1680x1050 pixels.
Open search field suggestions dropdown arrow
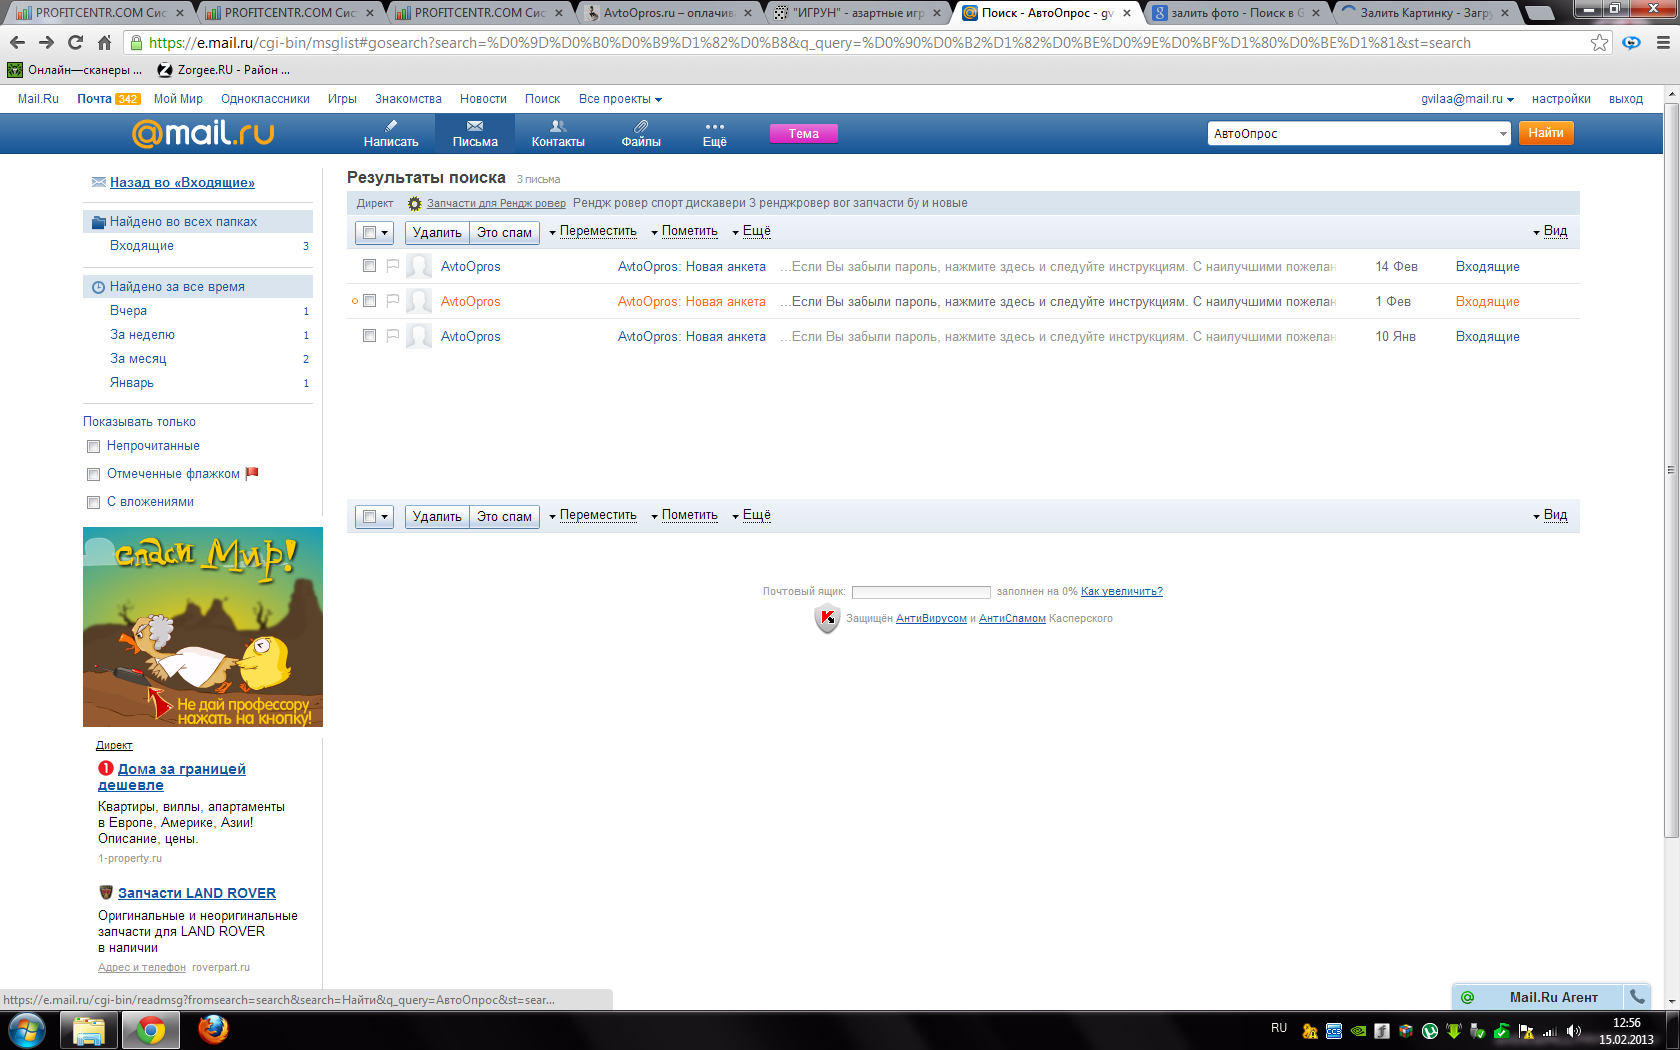click(x=1502, y=134)
